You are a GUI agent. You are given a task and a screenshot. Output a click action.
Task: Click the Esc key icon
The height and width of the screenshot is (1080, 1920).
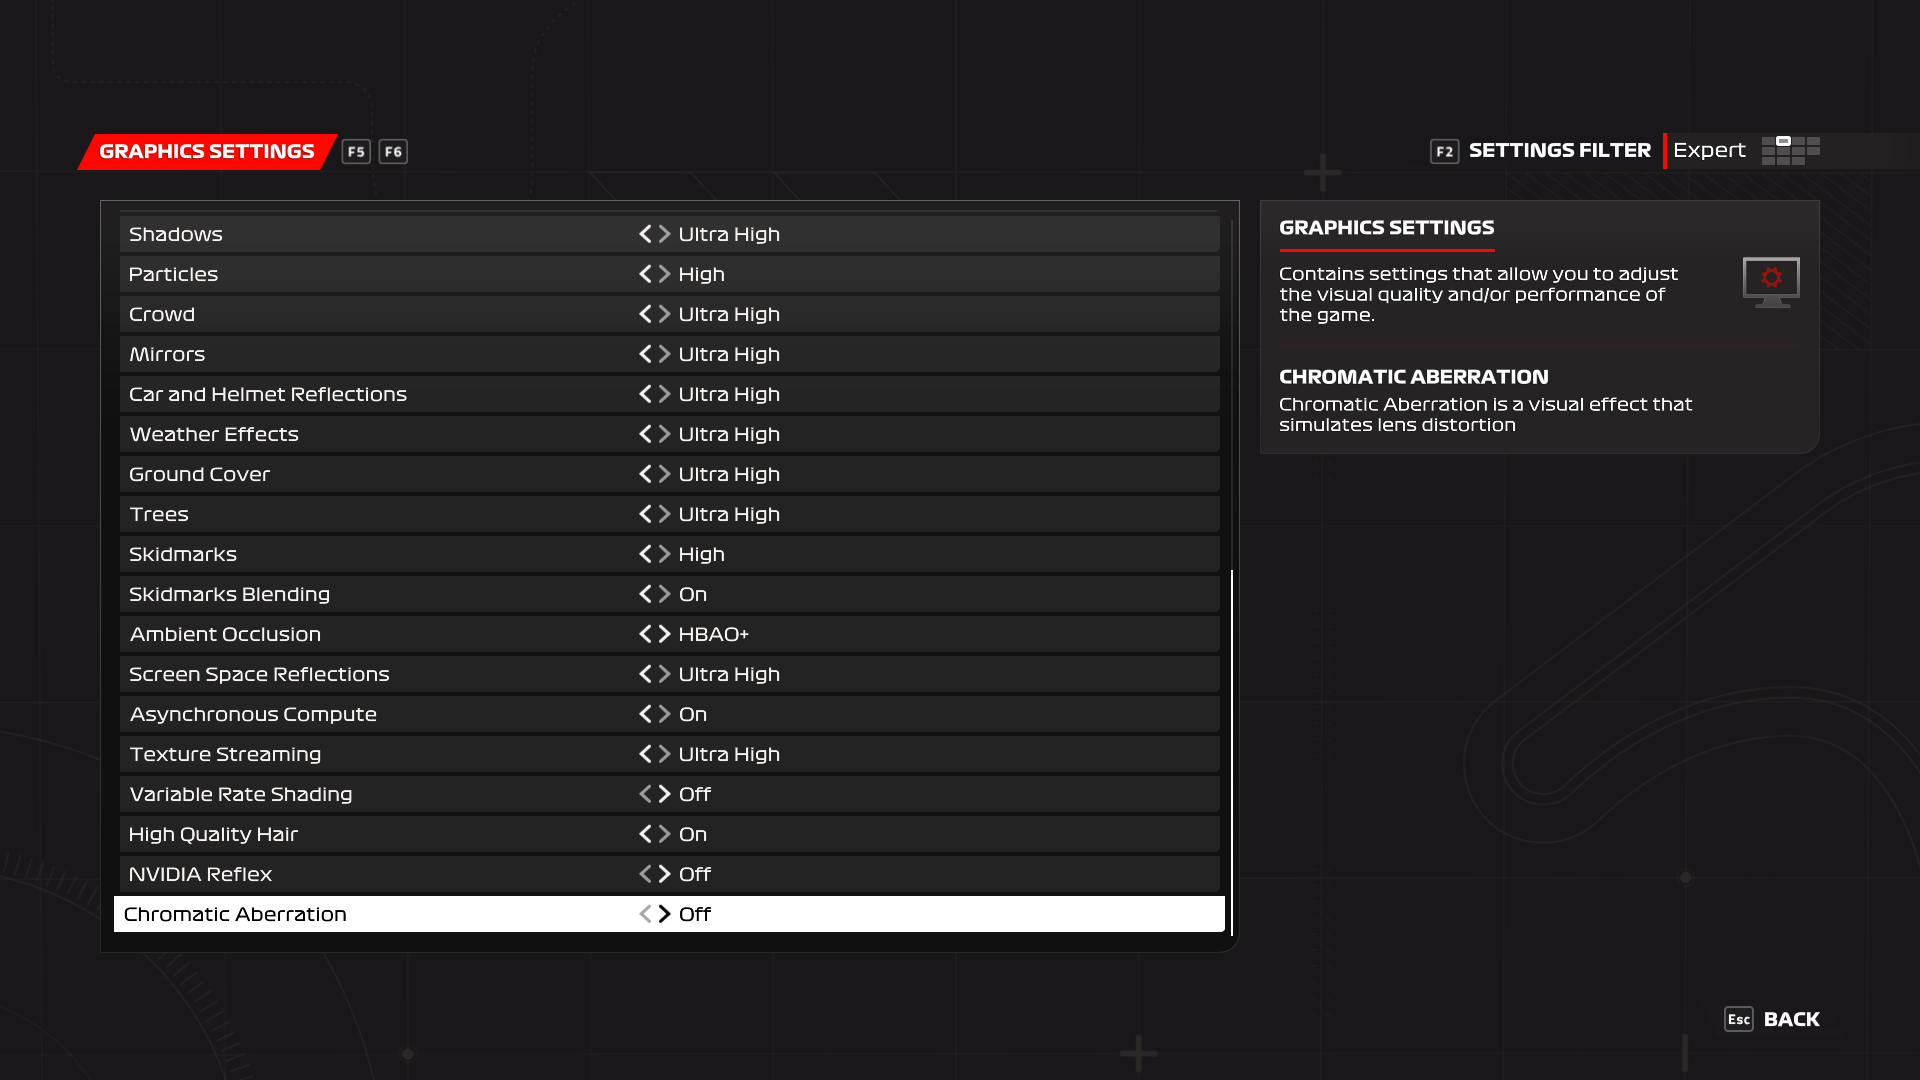click(1738, 1019)
